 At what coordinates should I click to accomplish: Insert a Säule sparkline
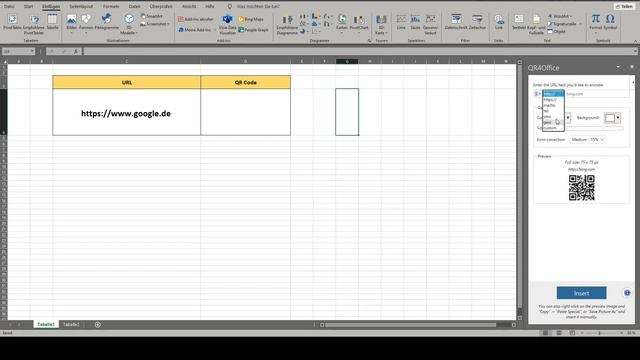(x=415, y=22)
